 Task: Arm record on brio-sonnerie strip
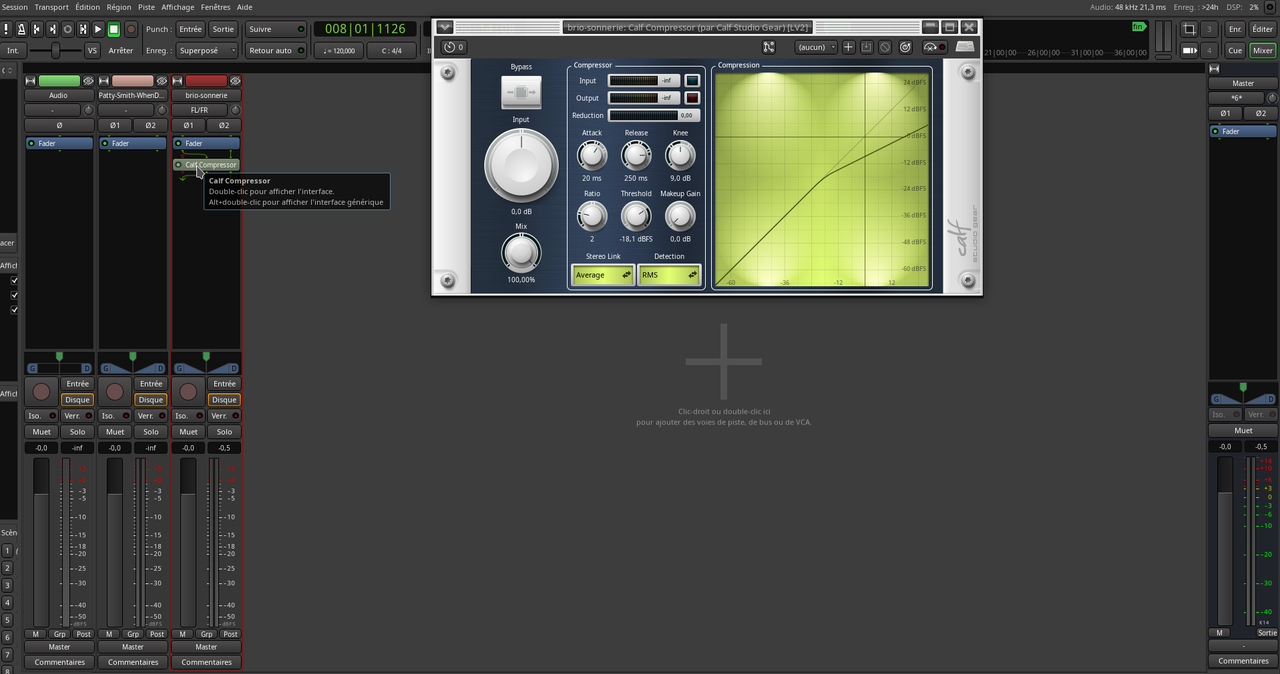point(188,391)
